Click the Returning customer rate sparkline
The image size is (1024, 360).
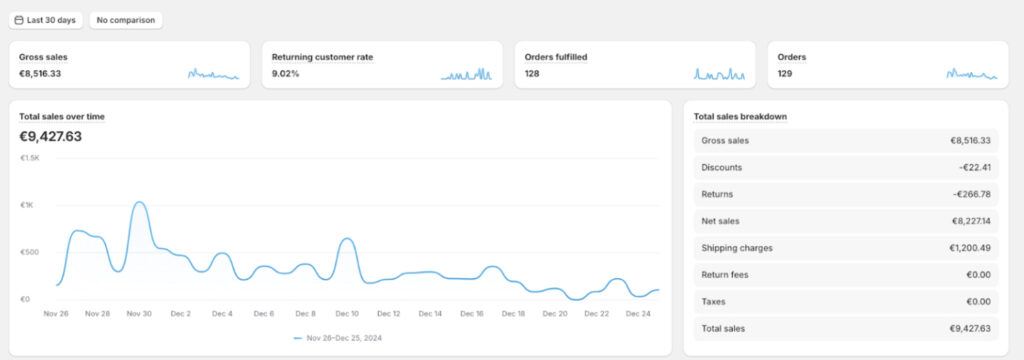coord(466,74)
